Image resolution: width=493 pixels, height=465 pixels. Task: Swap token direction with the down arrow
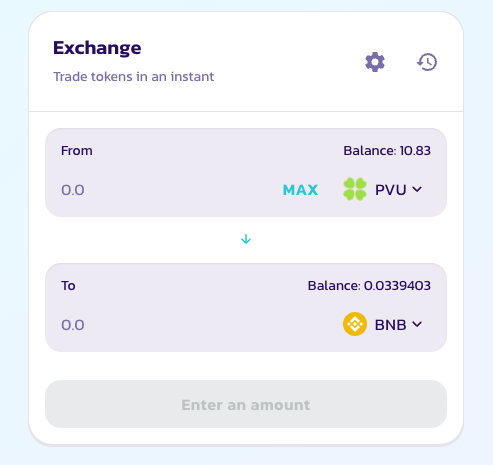(246, 239)
